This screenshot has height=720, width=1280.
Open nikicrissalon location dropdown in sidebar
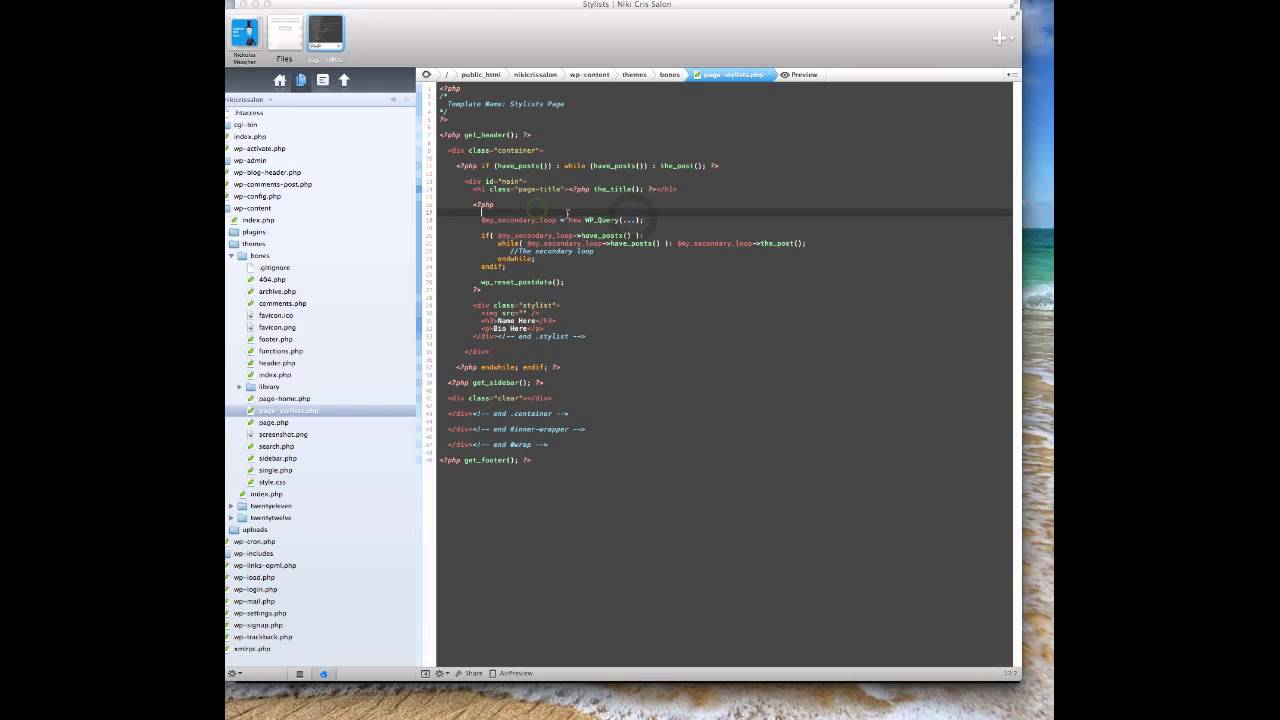[x=249, y=100]
